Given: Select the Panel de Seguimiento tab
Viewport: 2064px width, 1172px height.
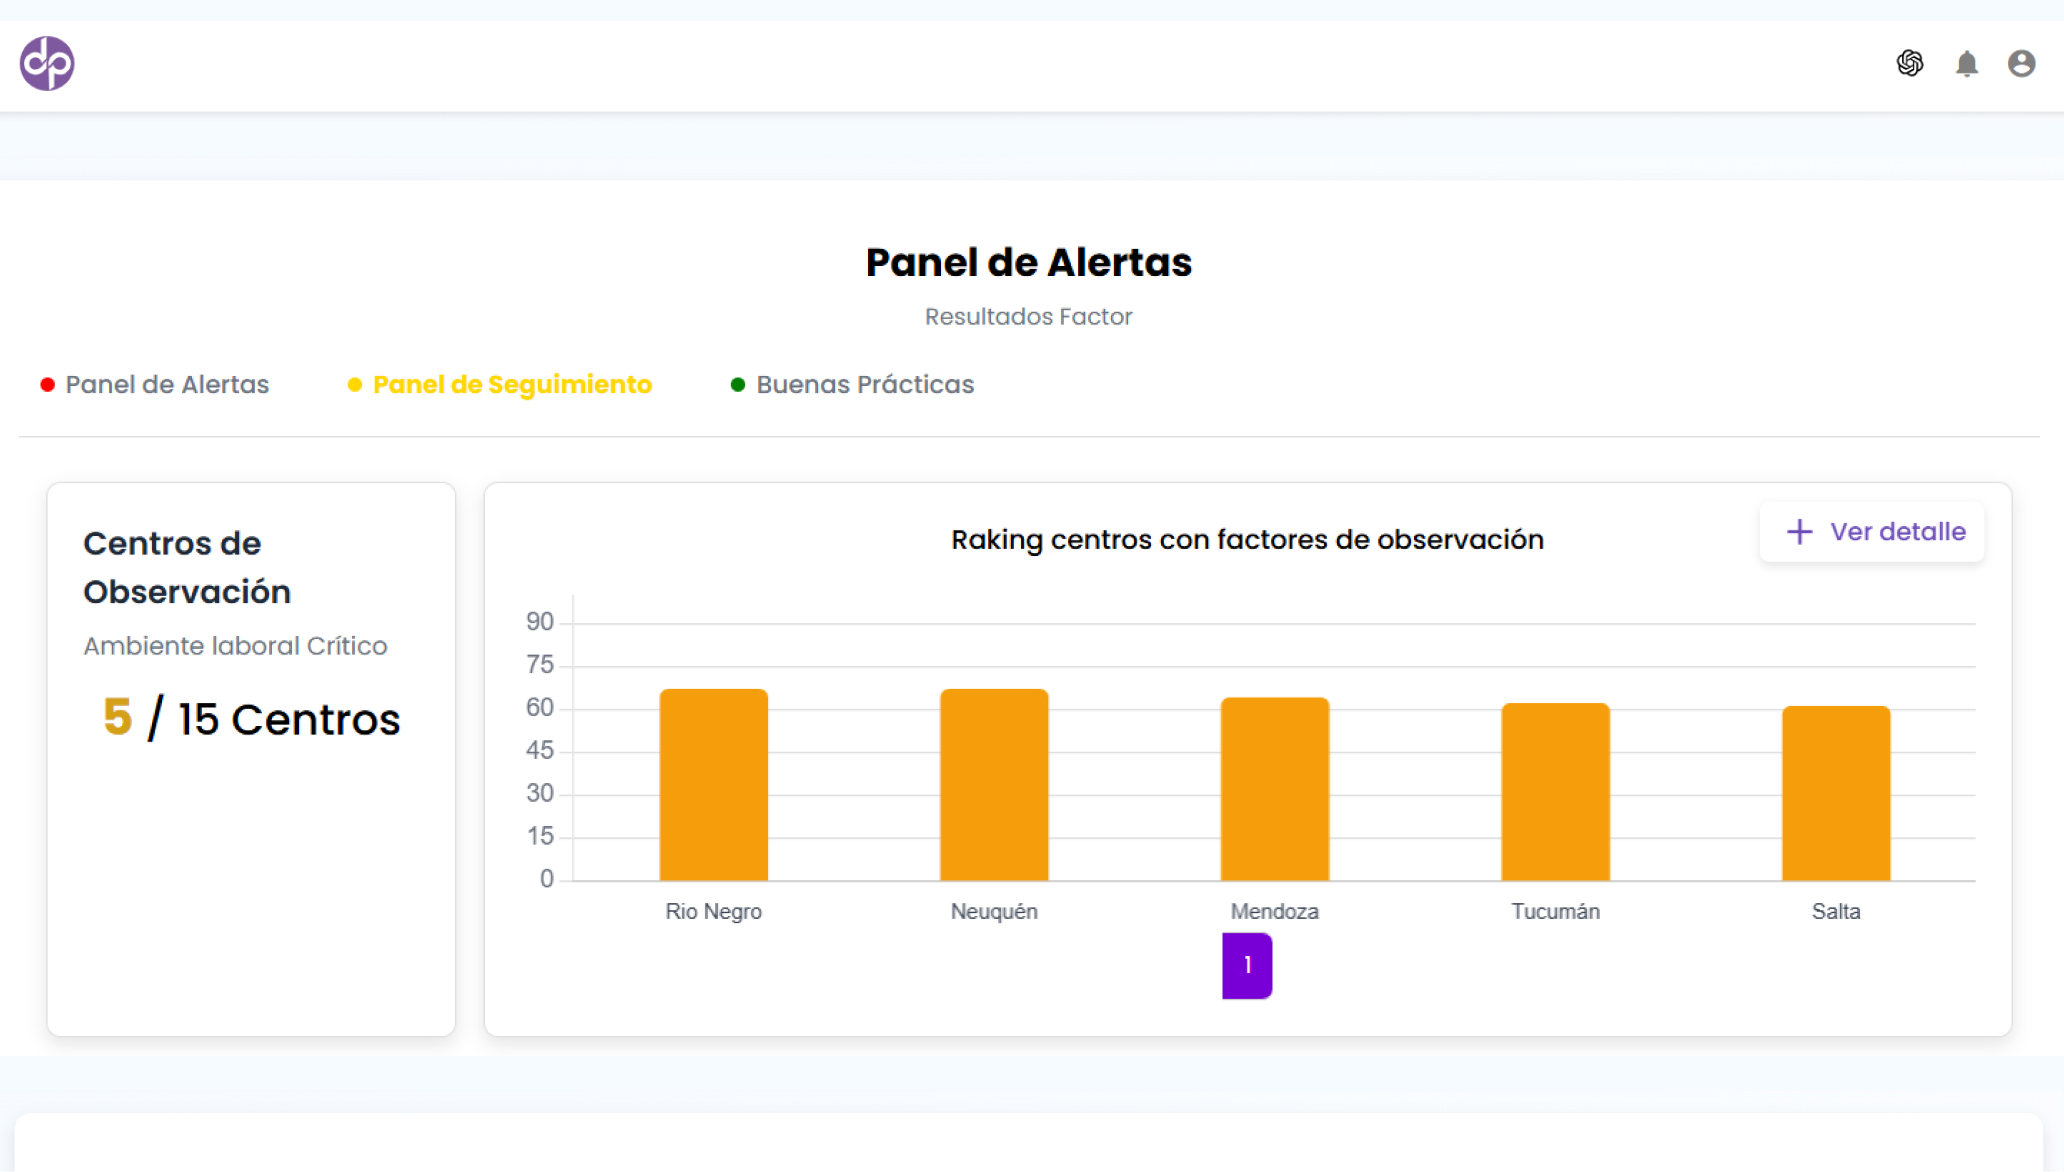Looking at the screenshot, I should 512,385.
